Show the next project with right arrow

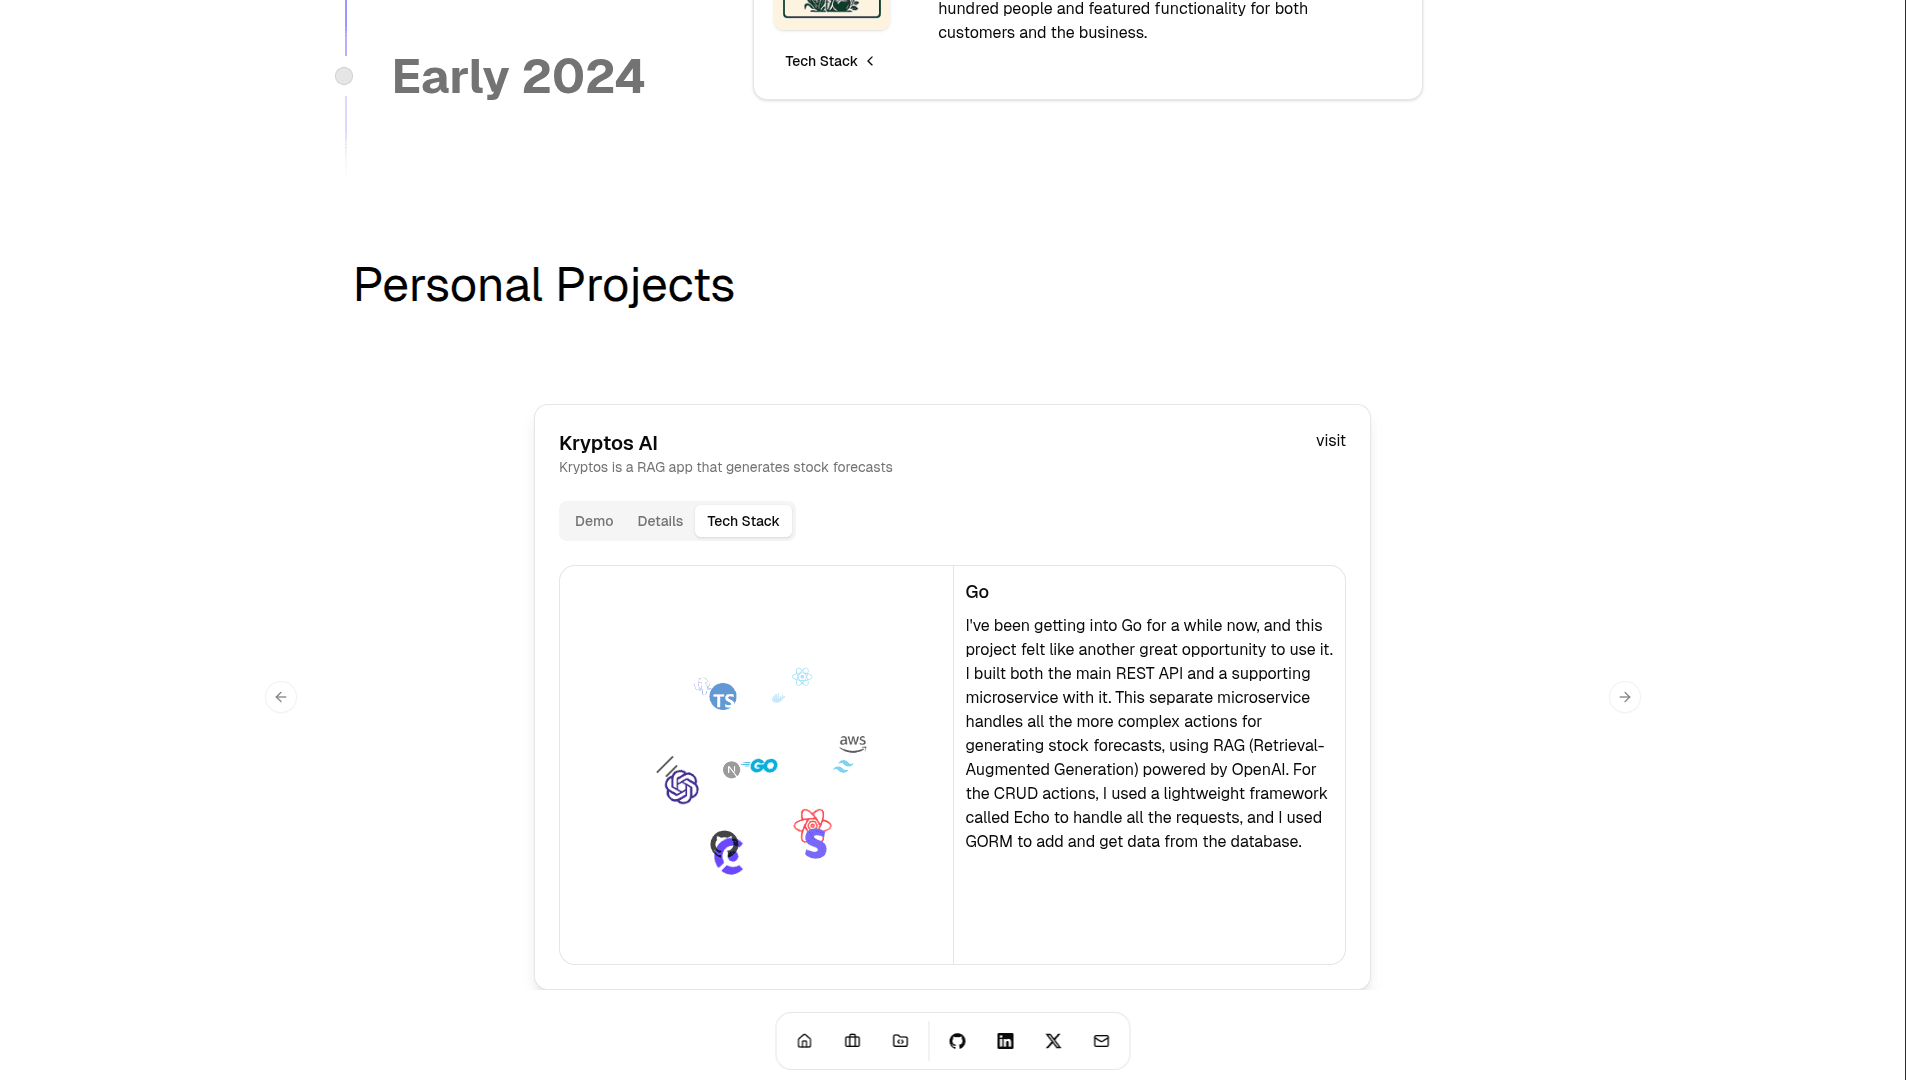tap(1625, 697)
